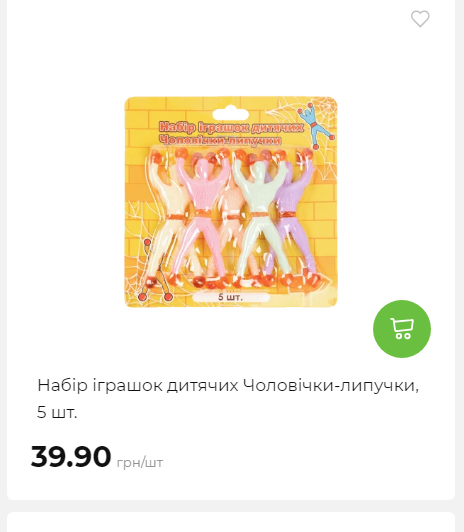Viewport: 464px width, 532px height.
Task: Click the 5 шт. label on package
Action: (231, 297)
